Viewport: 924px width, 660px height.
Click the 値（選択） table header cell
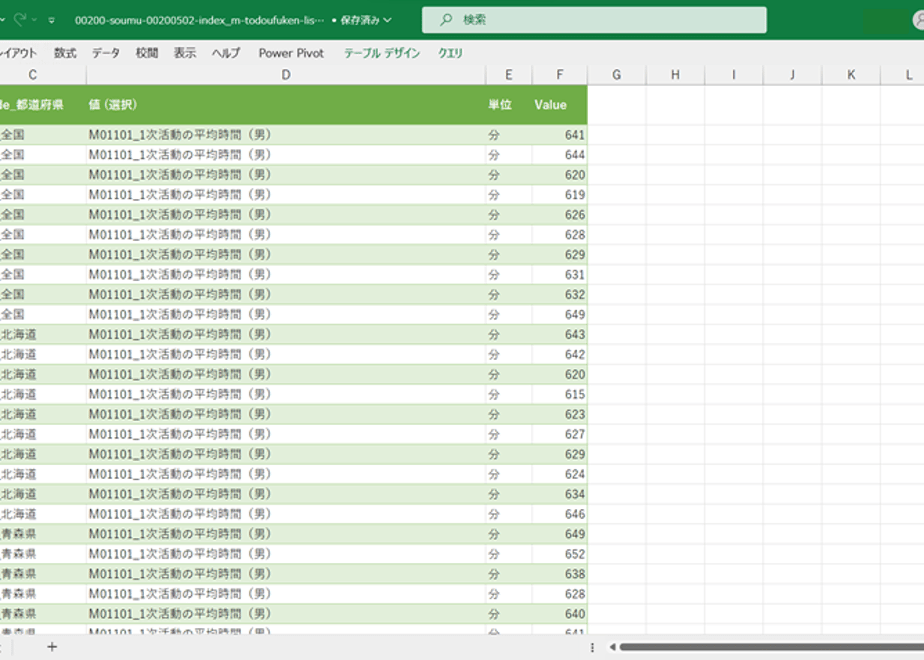(x=286, y=105)
